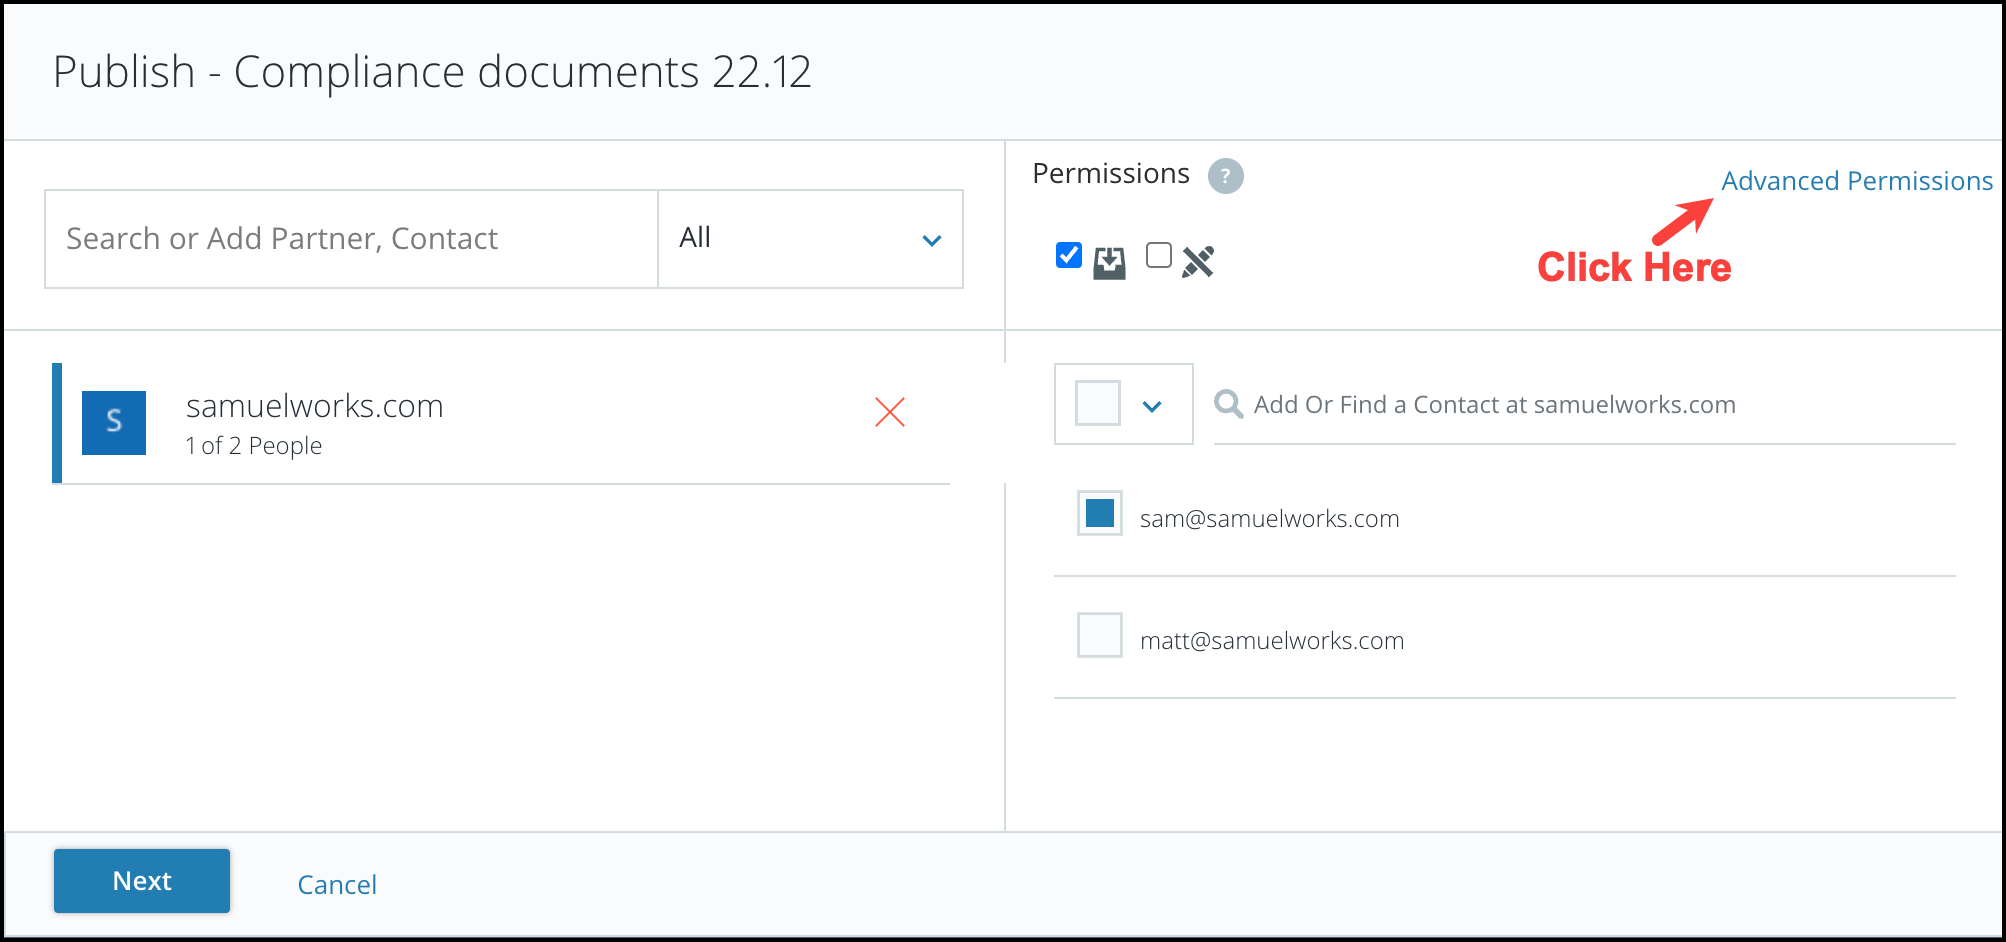Screen dimensions: 2006x942
Task: Select matt@samuelworks.com checkbox
Action: (1100, 635)
